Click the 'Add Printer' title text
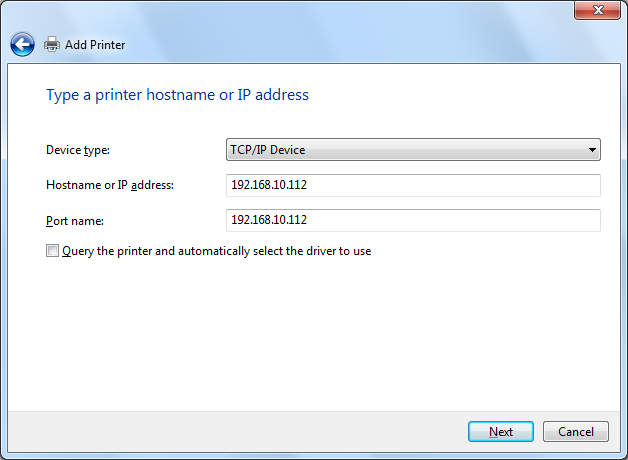The image size is (628, 460). pyautogui.click(x=95, y=45)
